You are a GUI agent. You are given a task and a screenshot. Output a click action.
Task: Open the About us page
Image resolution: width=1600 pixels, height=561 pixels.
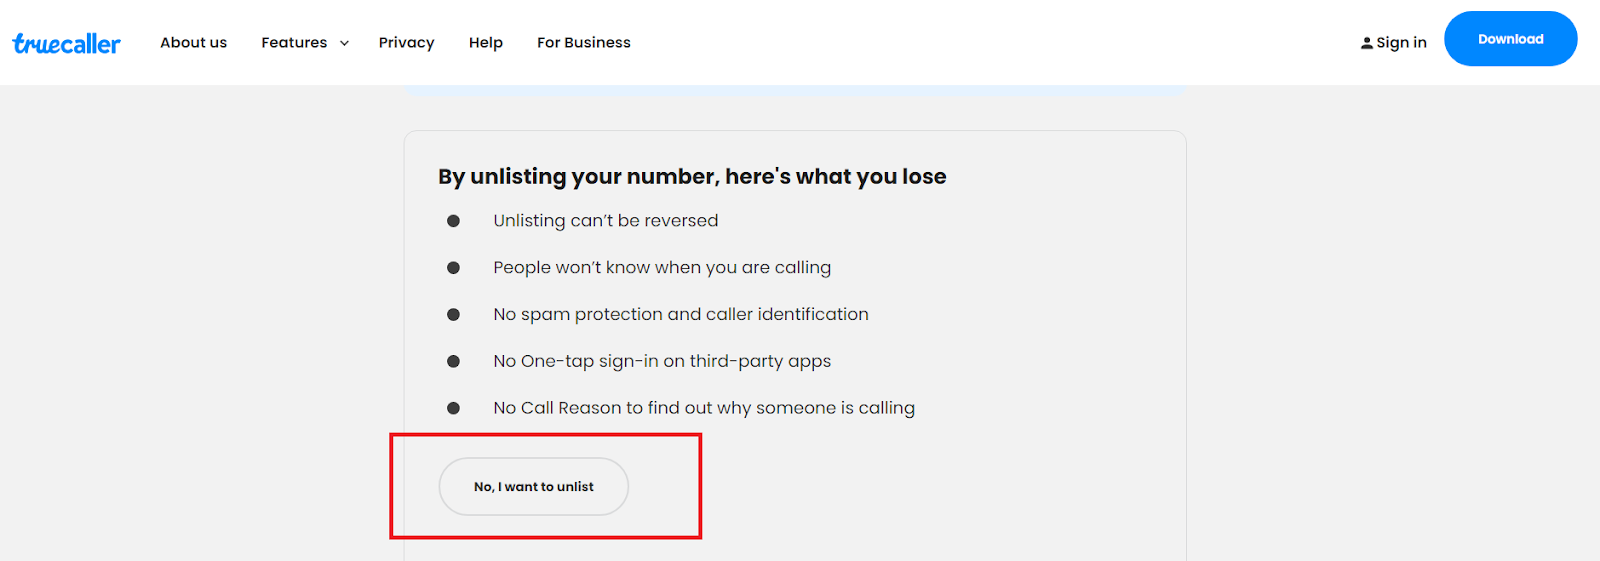pyautogui.click(x=194, y=42)
